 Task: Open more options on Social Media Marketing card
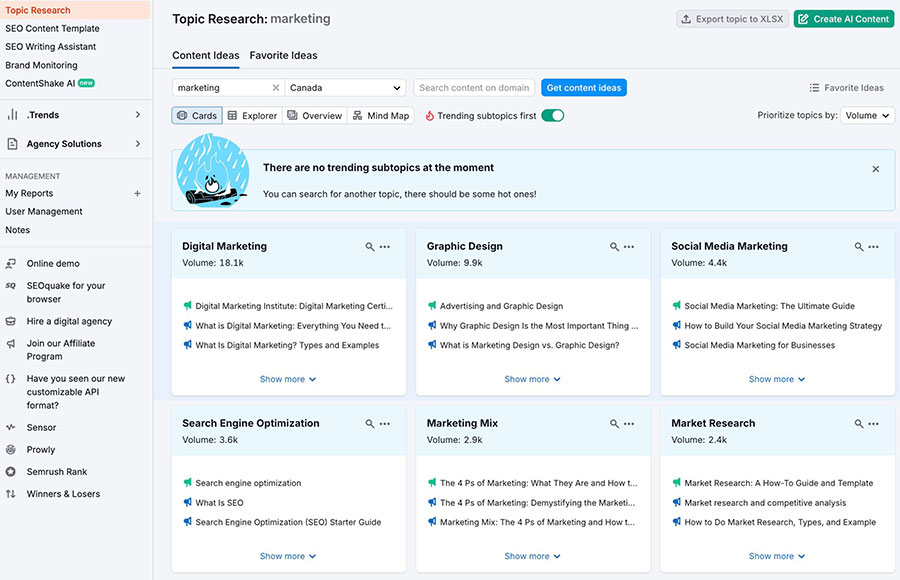pyautogui.click(x=874, y=247)
